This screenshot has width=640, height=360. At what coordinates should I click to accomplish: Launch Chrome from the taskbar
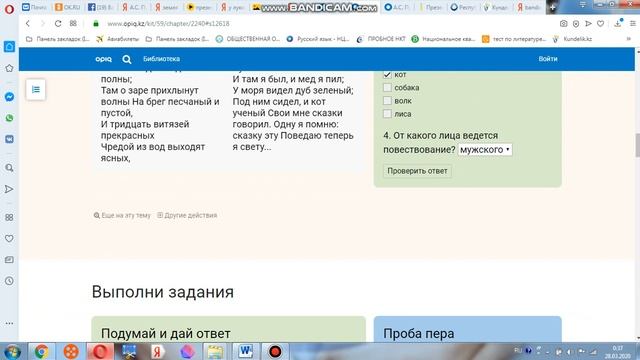click(41, 351)
